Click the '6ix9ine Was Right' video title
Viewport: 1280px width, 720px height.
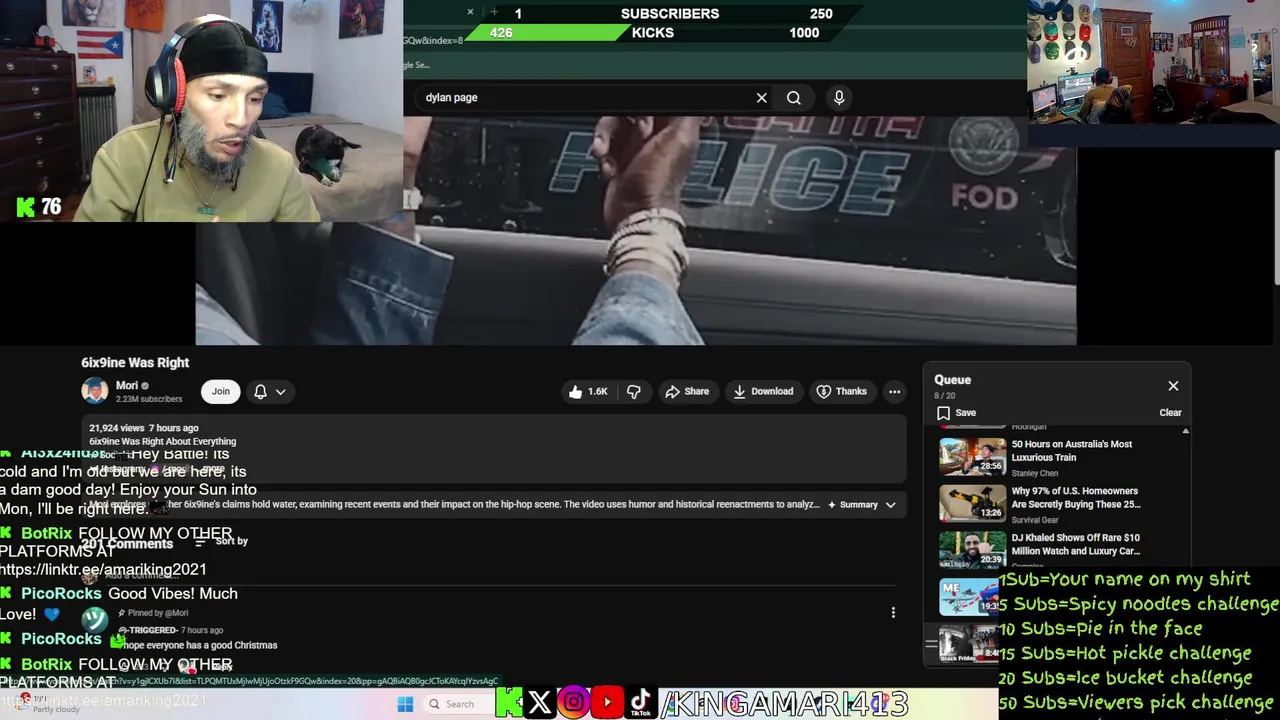coord(135,363)
